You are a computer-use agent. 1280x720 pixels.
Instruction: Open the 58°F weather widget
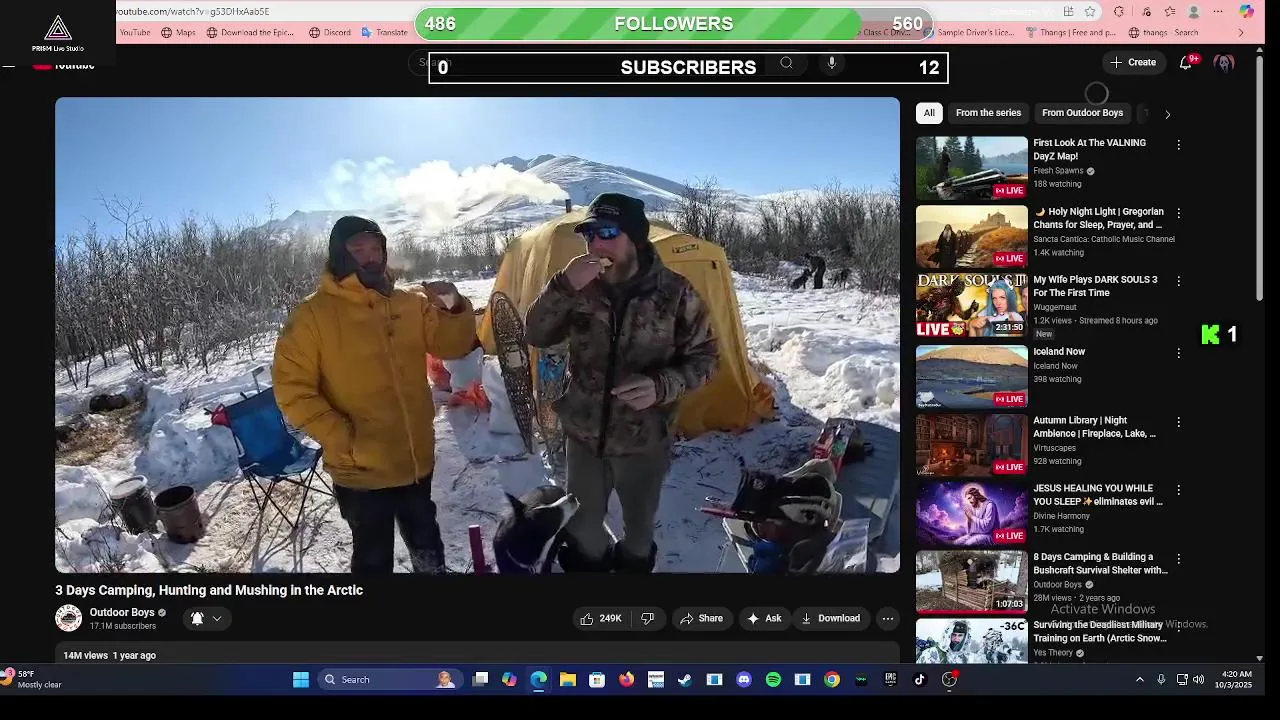tap(32, 679)
